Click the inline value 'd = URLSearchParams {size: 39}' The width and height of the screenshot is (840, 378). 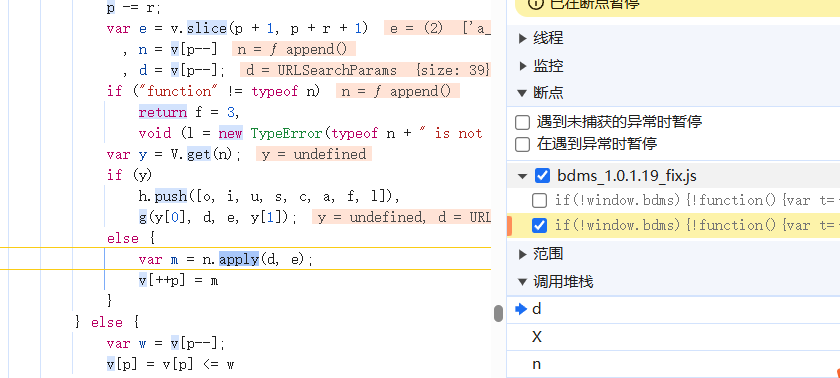365,70
